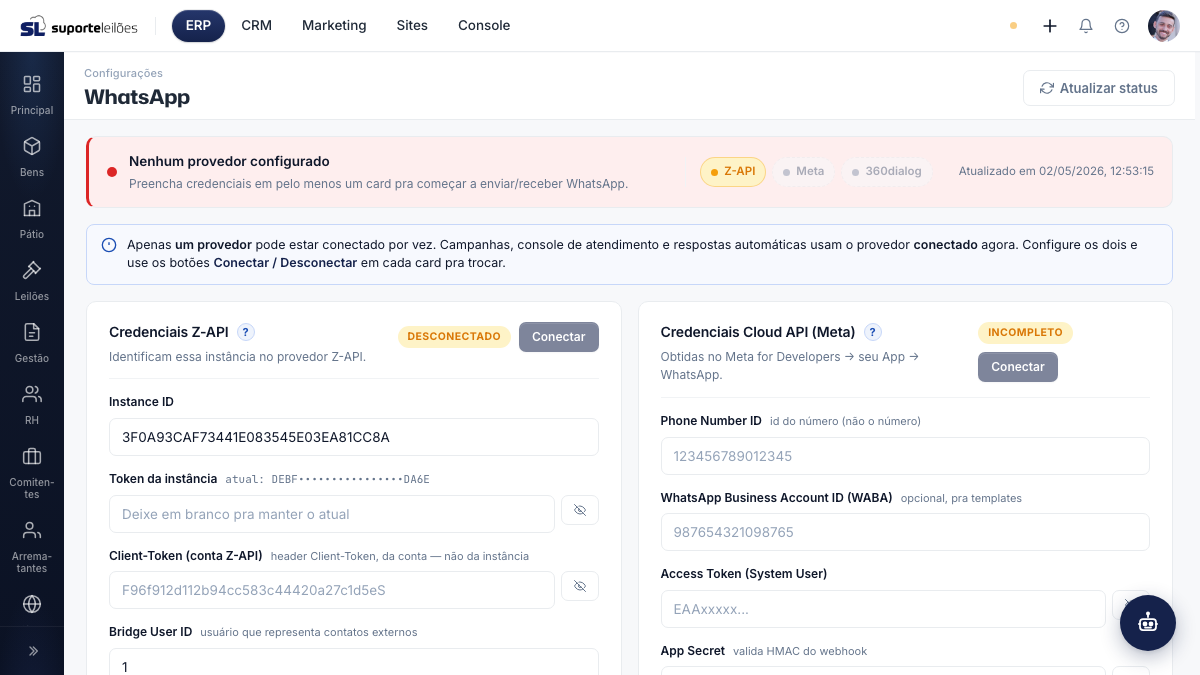Viewport: 1200px width, 675px height.
Task: Open the Leilões gavel icon
Action: (32, 270)
